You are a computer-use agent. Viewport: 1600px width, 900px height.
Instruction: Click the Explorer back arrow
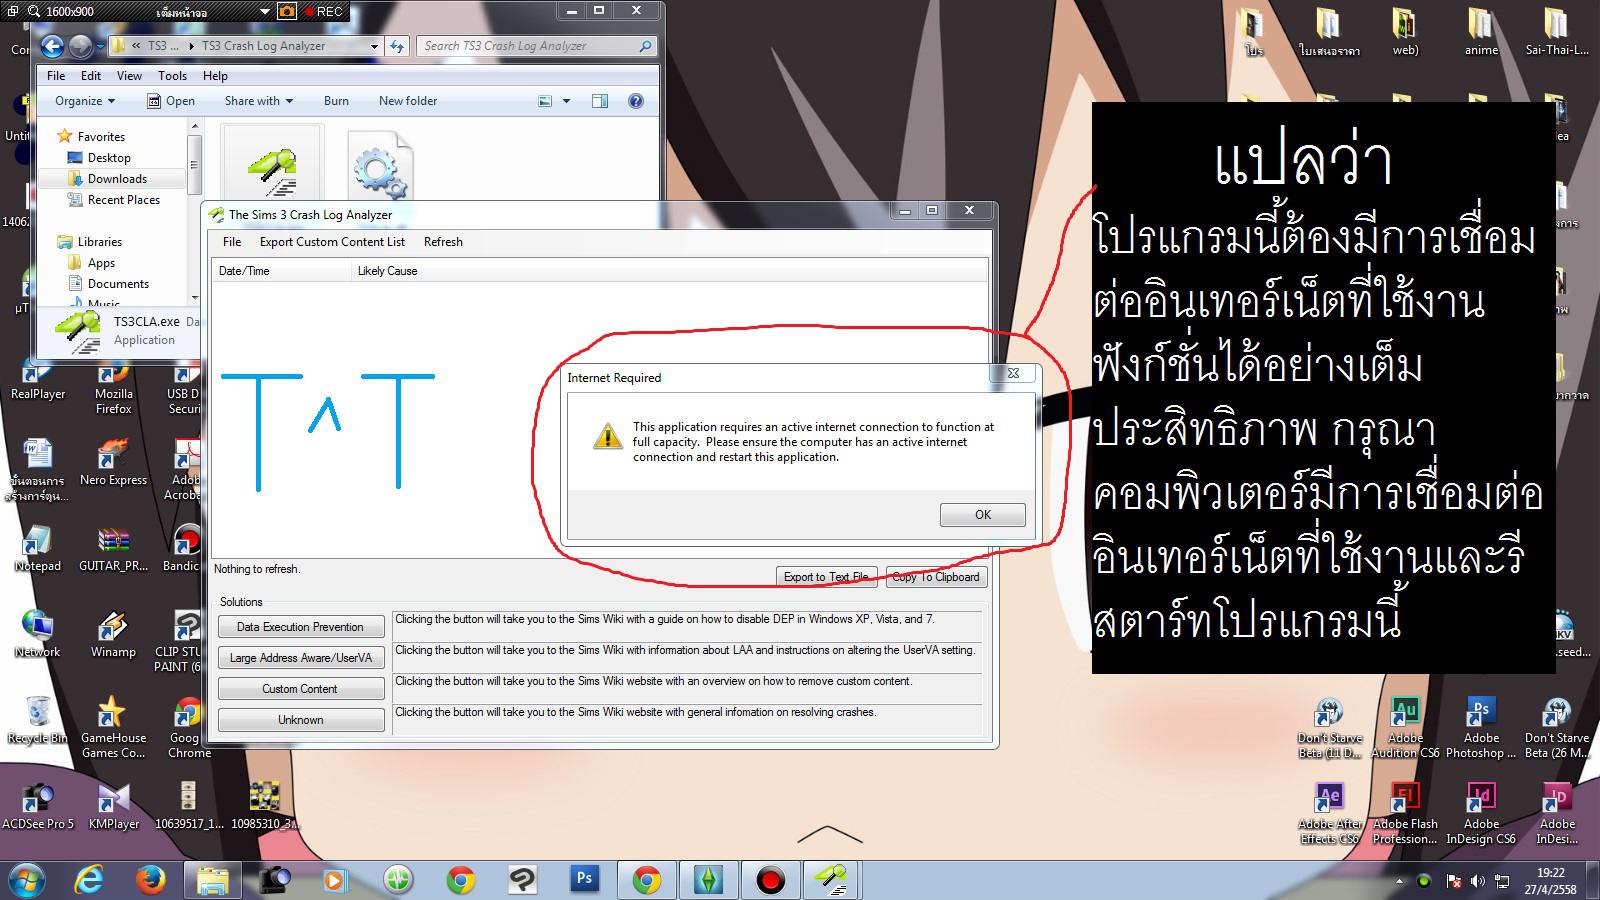coord(52,46)
